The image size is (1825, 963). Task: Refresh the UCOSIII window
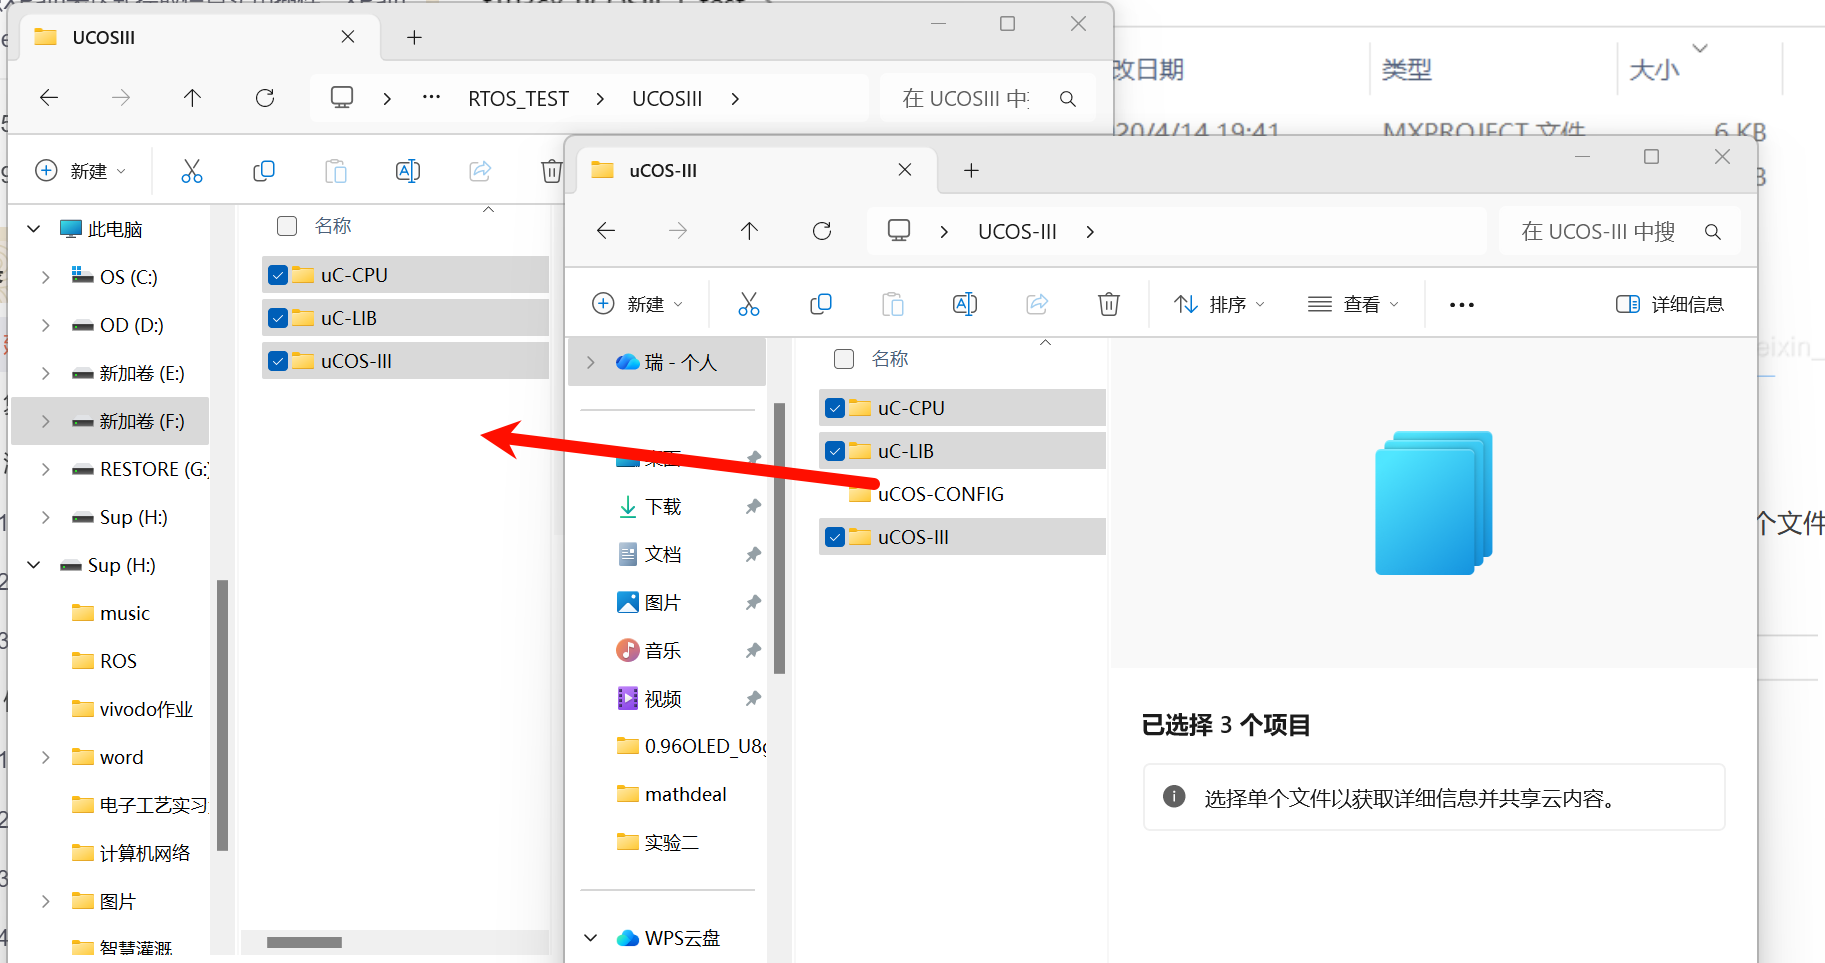point(265,98)
